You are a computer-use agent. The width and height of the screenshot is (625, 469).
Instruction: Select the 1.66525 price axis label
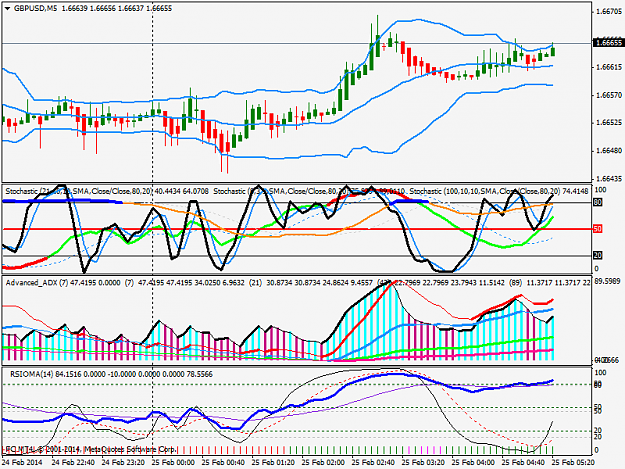point(608,123)
